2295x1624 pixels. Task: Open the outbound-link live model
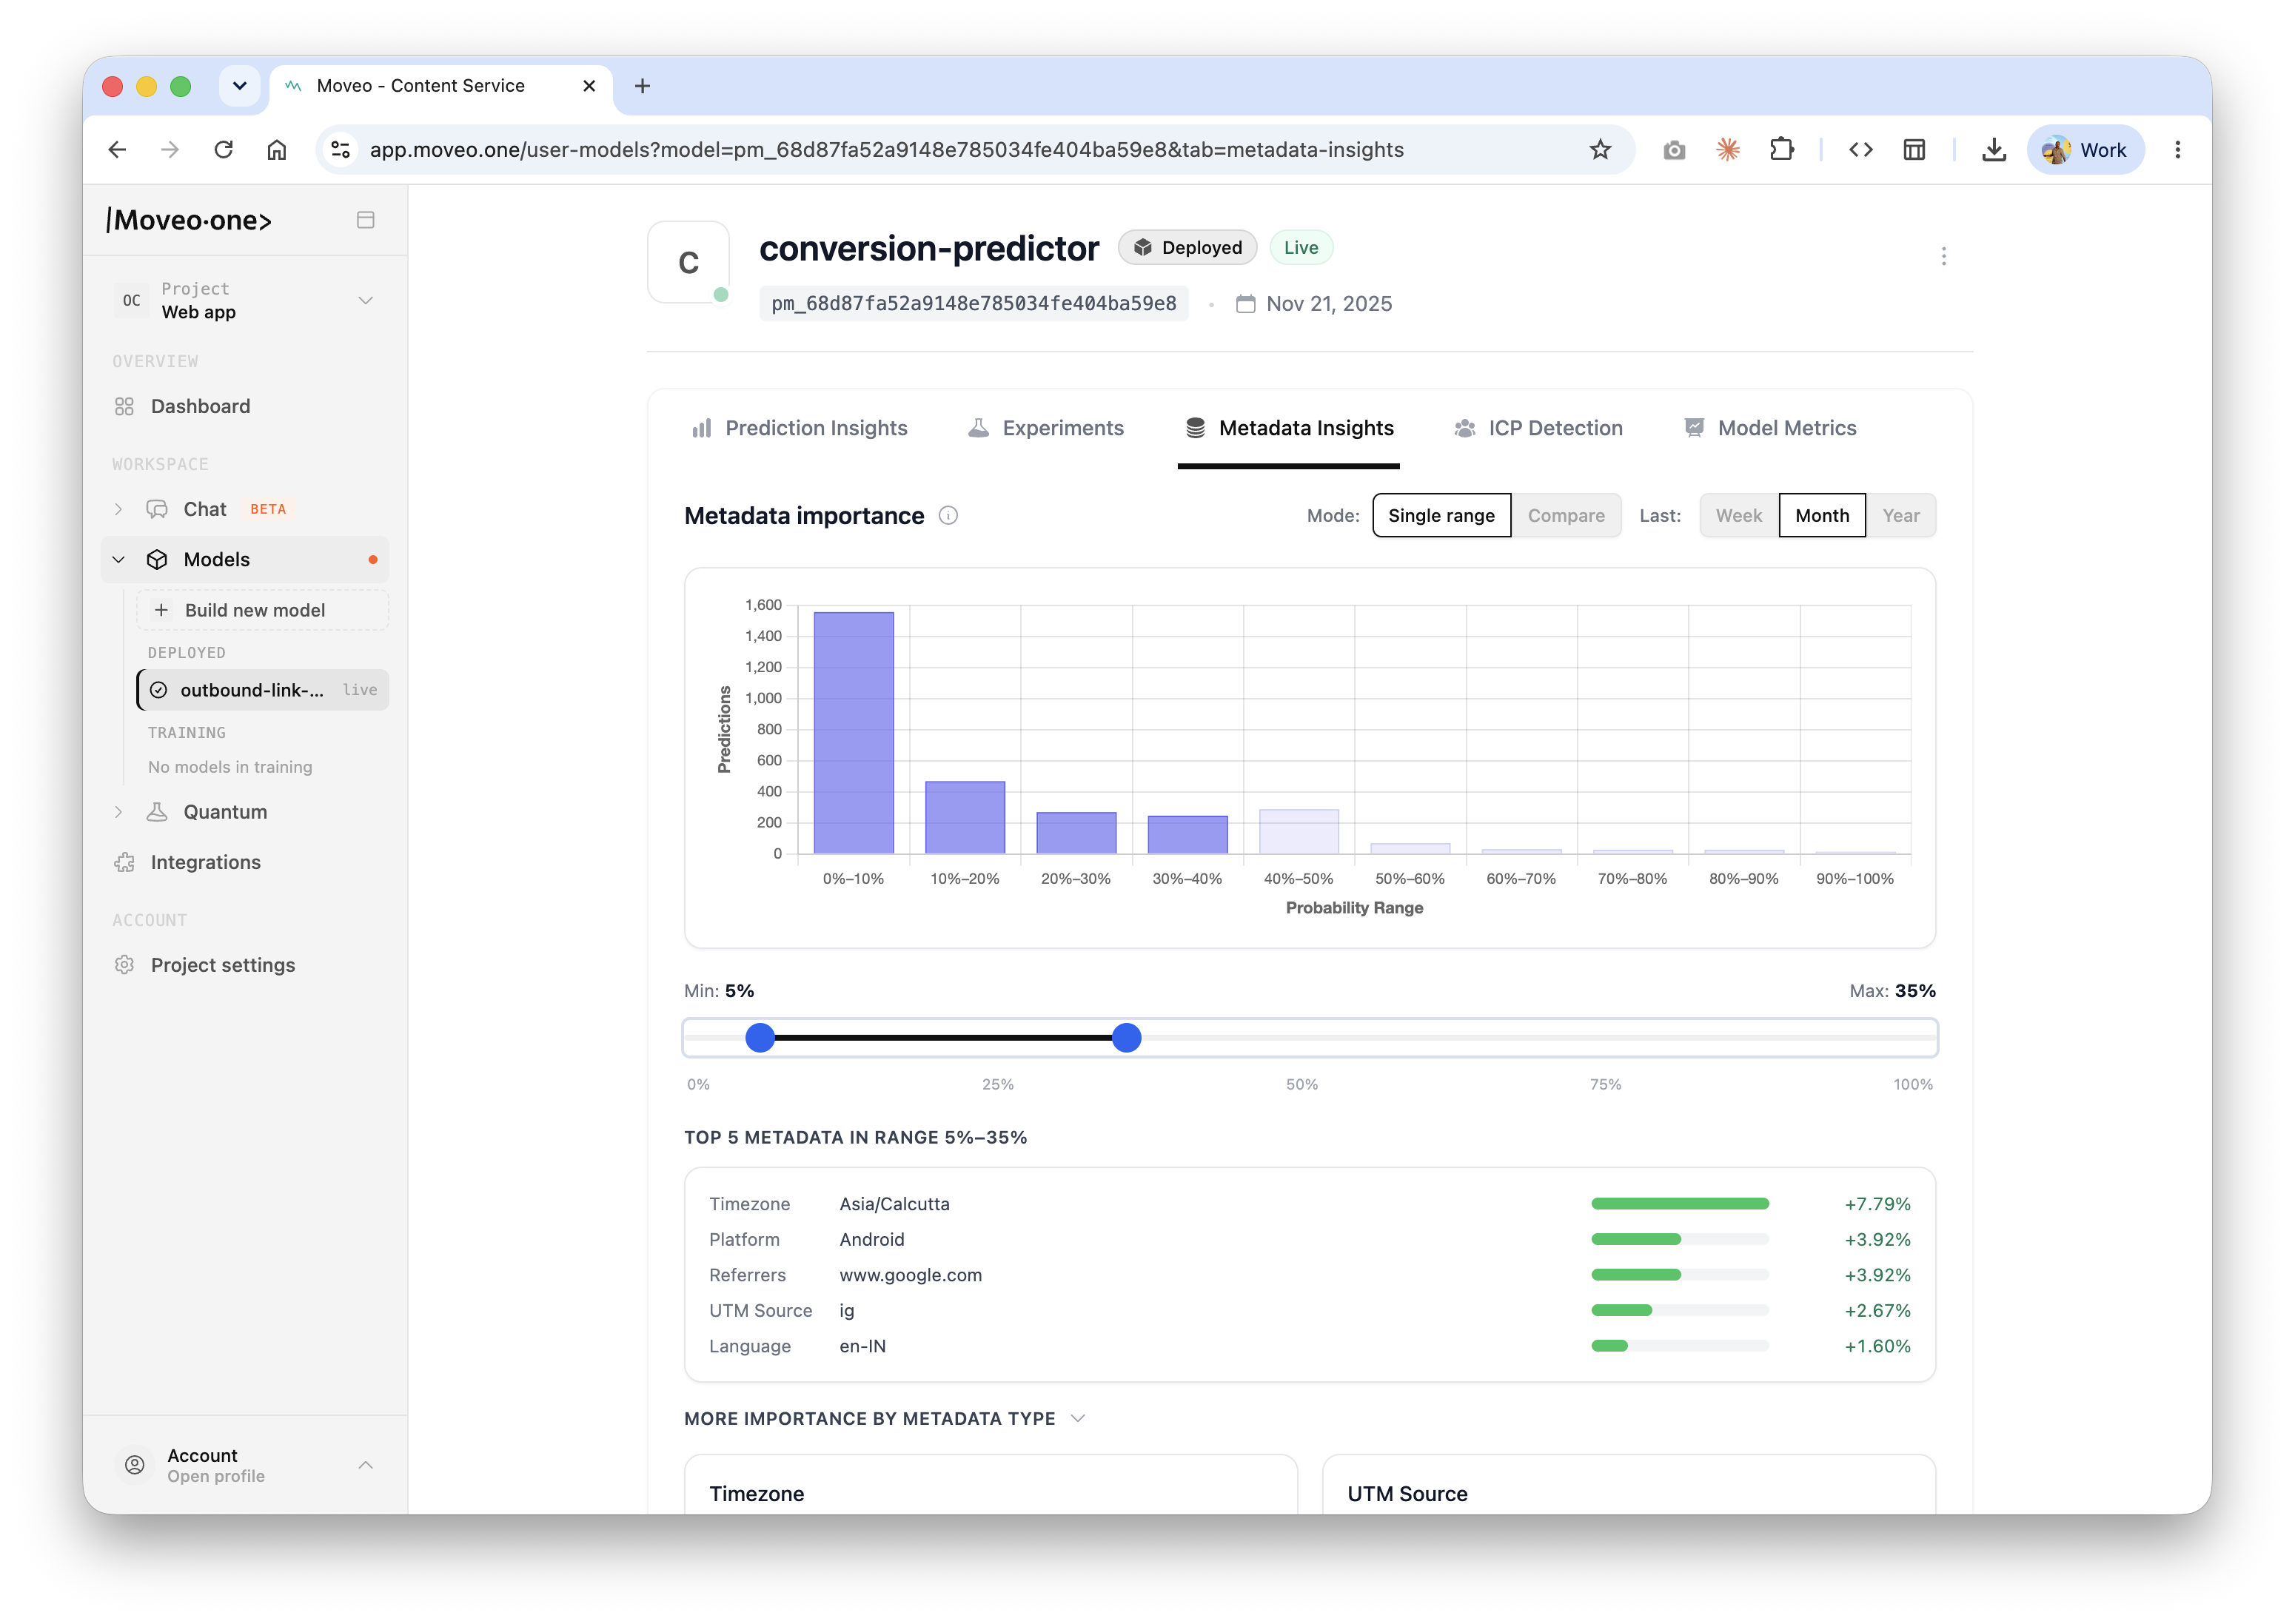coord(263,690)
